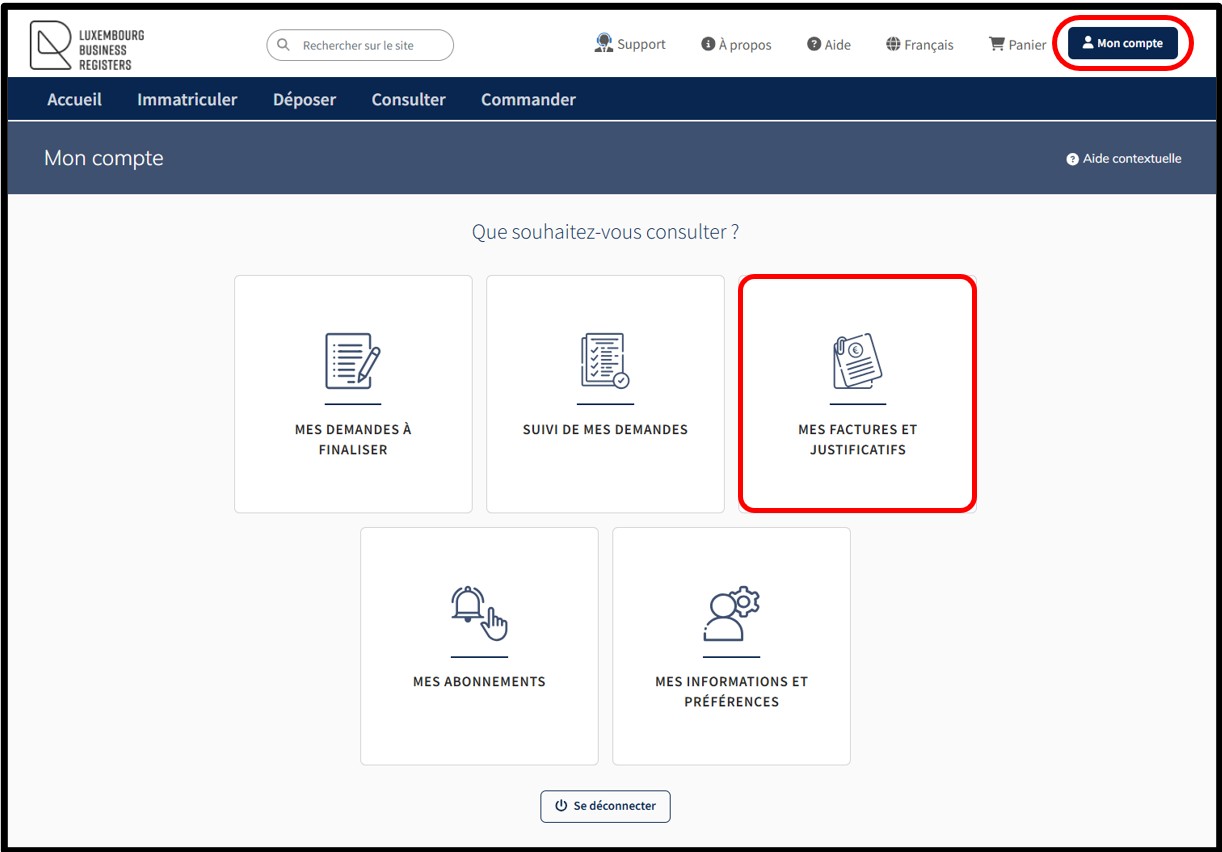Click the euro invoice documents icon
The image size is (1222, 852).
857,361
